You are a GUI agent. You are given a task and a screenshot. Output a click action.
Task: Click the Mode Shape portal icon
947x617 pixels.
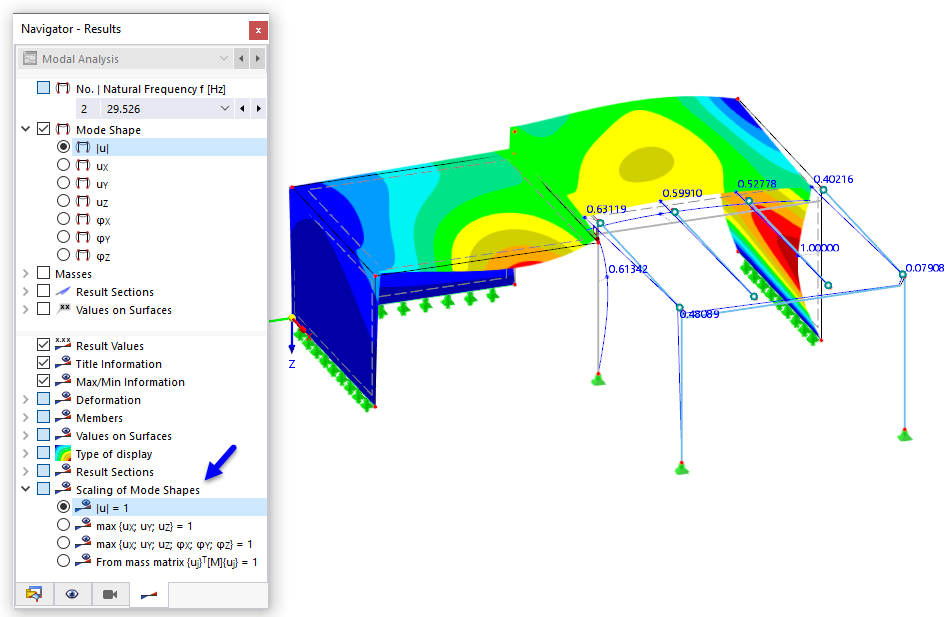63,129
